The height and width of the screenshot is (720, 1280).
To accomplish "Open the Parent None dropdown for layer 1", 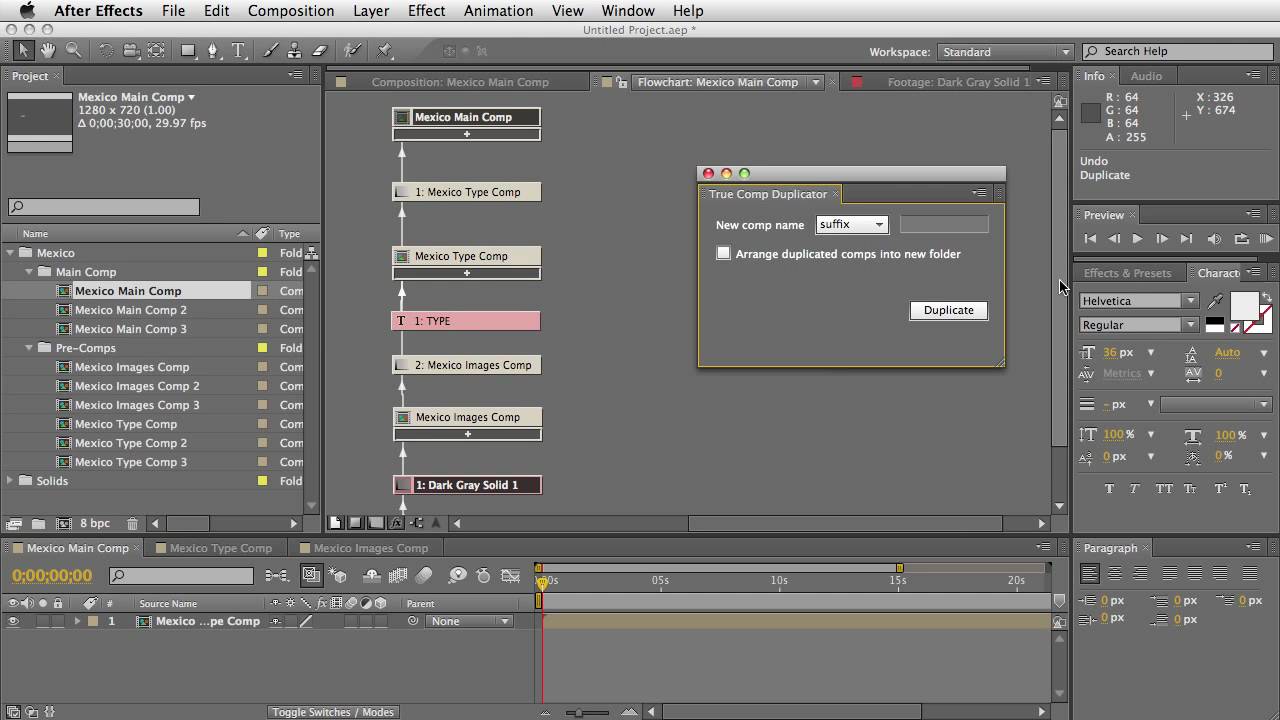I will click(x=469, y=621).
